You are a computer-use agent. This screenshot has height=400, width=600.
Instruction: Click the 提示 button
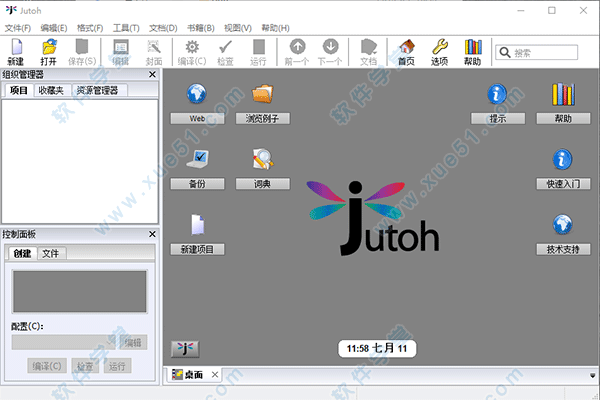498,119
